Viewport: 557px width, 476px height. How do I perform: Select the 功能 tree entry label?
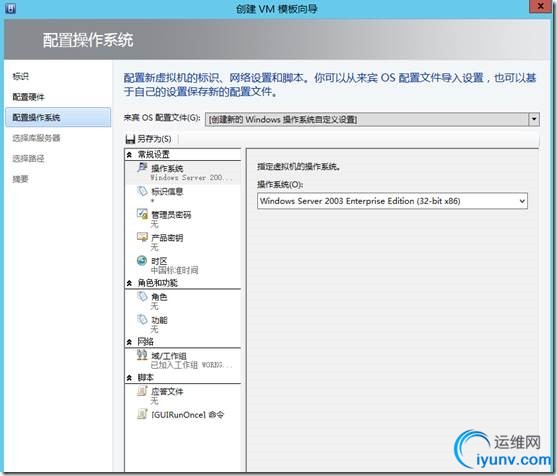click(159, 320)
